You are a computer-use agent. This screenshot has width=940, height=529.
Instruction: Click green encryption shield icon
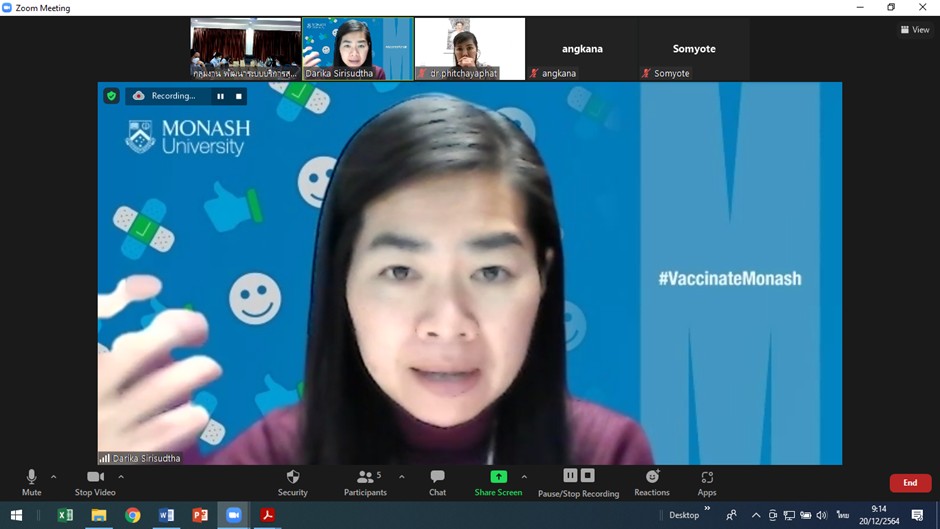tap(112, 96)
